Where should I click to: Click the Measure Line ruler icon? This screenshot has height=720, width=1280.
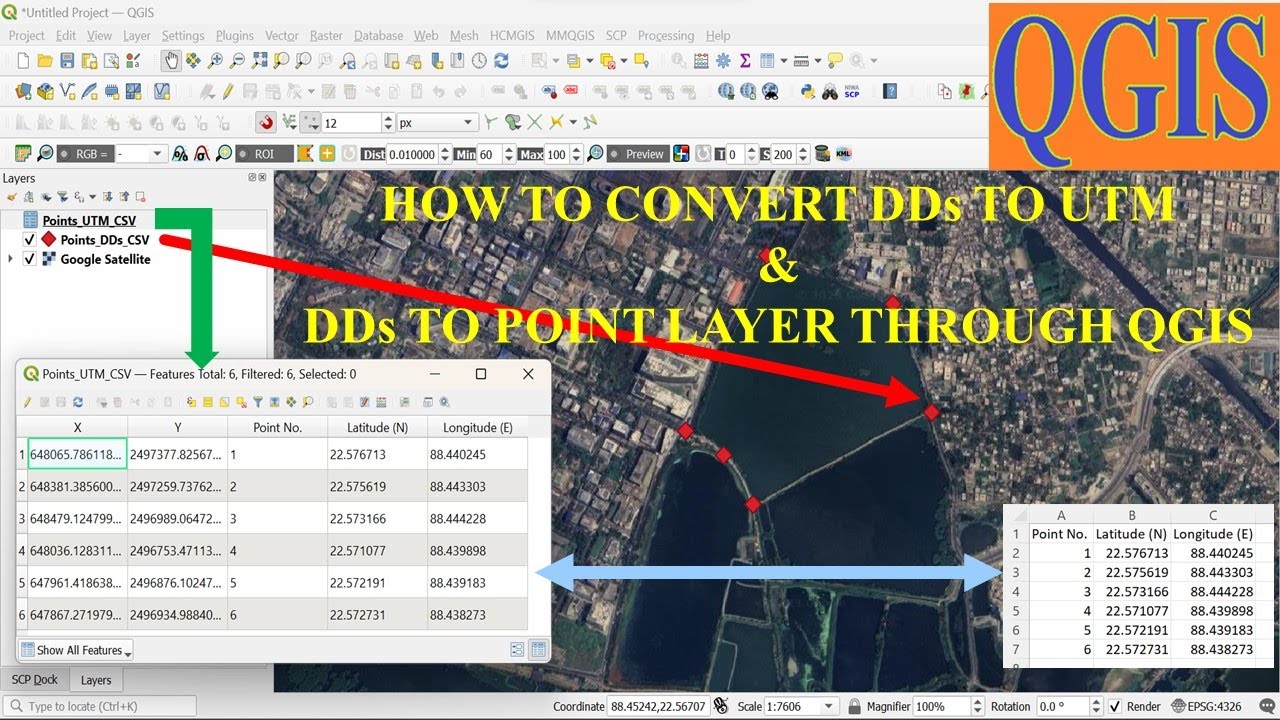click(801, 61)
